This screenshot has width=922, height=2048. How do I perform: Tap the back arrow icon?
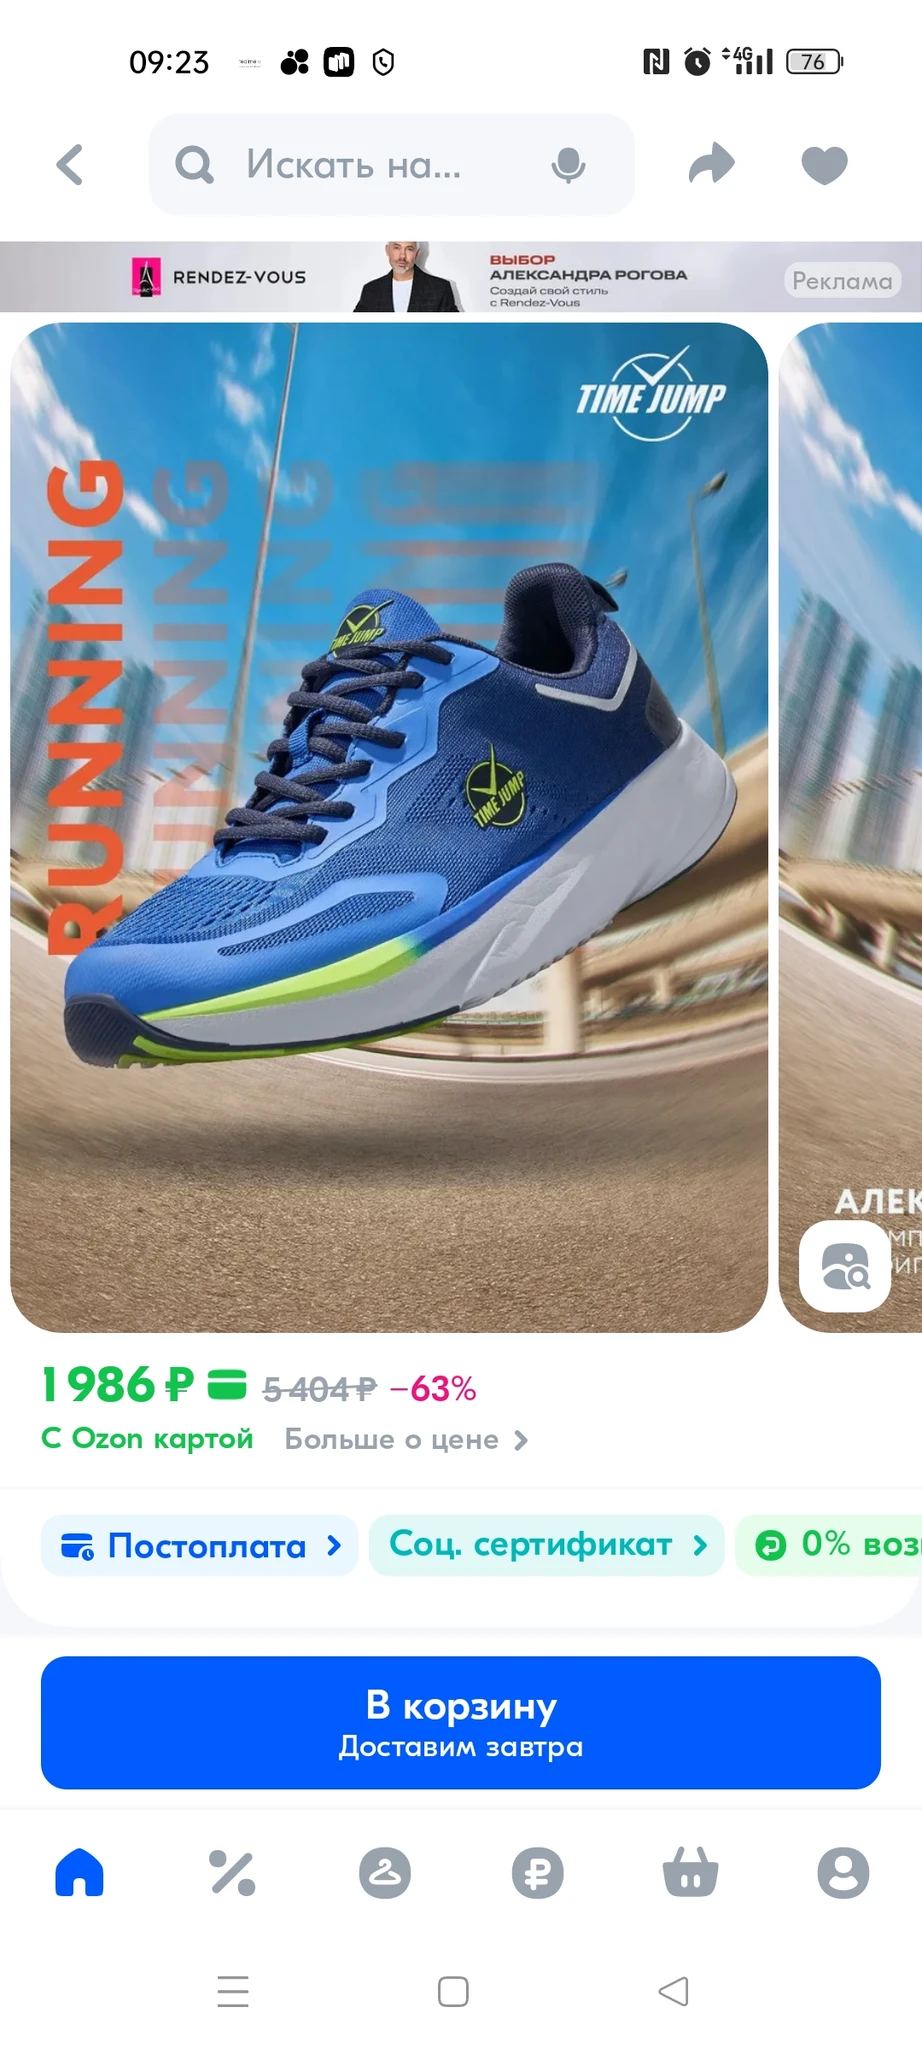tap(70, 165)
